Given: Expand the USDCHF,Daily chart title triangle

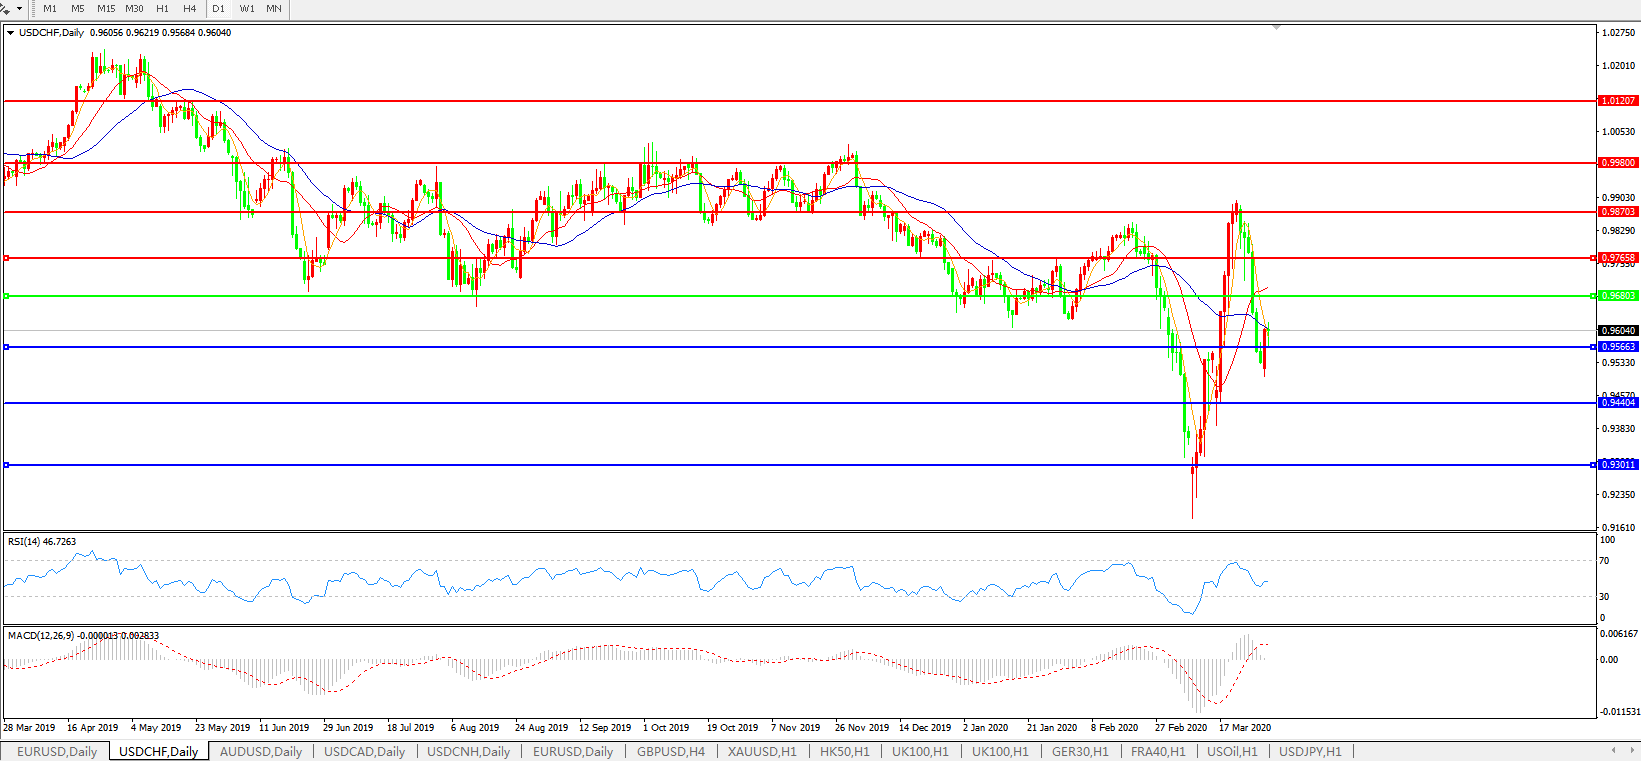Looking at the screenshot, I should [10, 33].
